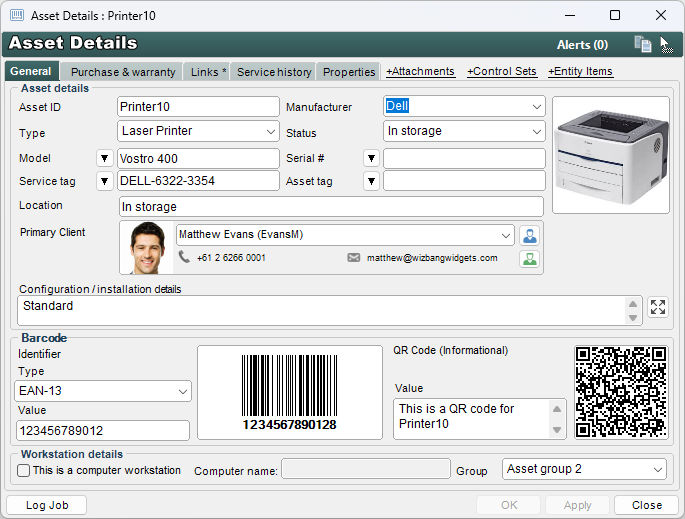Image resolution: width=685 pixels, height=519 pixels.
Task: Open the Purchase & warranty tab
Action: (123, 72)
